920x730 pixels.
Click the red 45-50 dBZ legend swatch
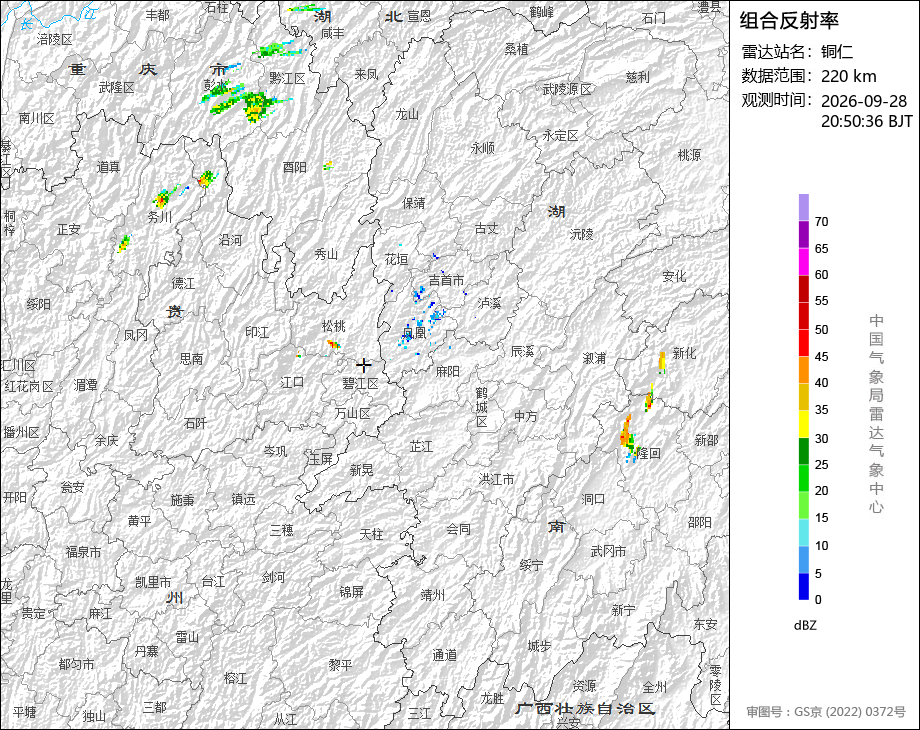pyautogui.click(x=804, y=343)
